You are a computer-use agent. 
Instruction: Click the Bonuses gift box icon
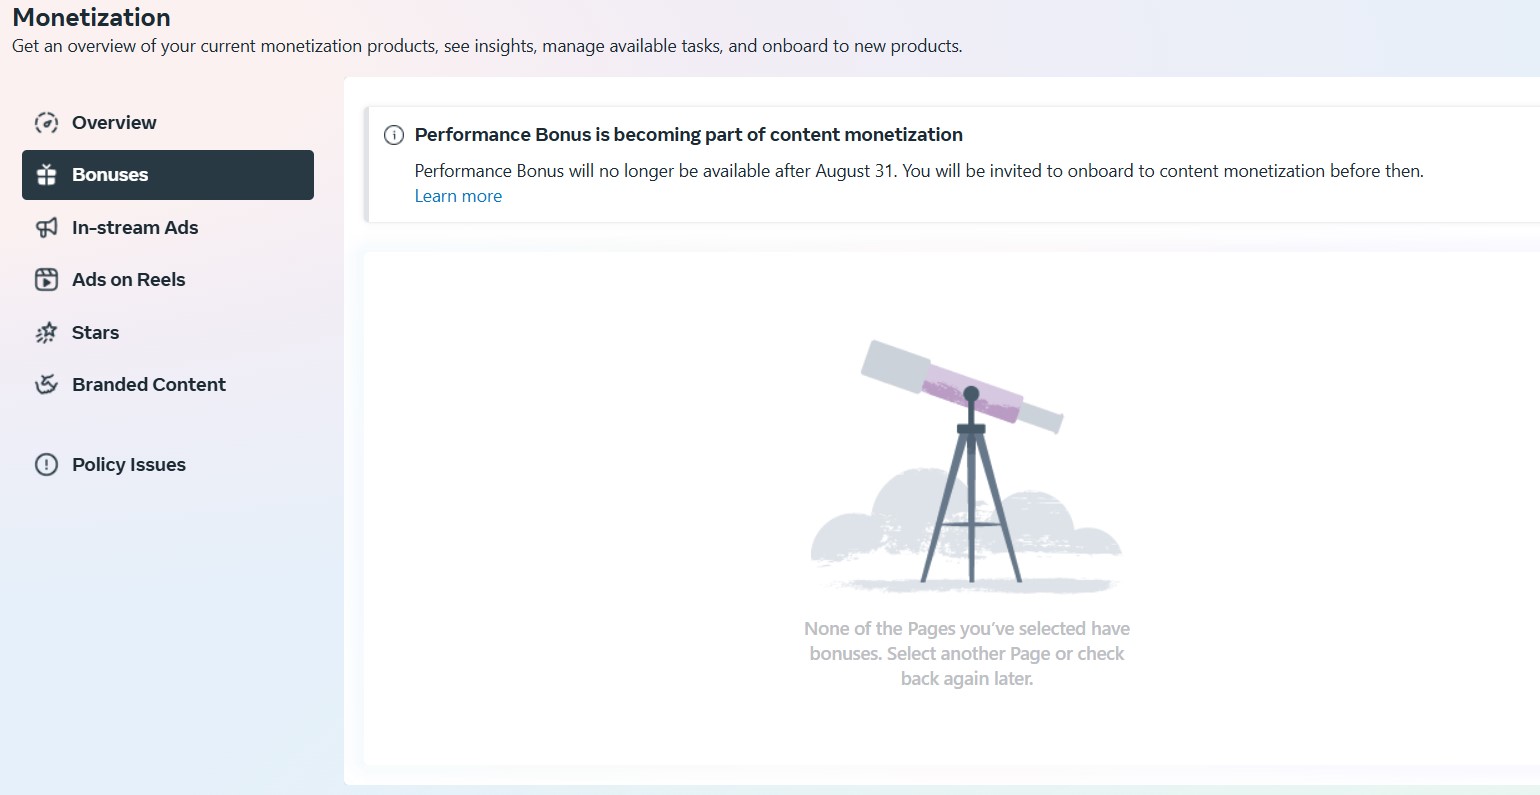click(46, 175)
